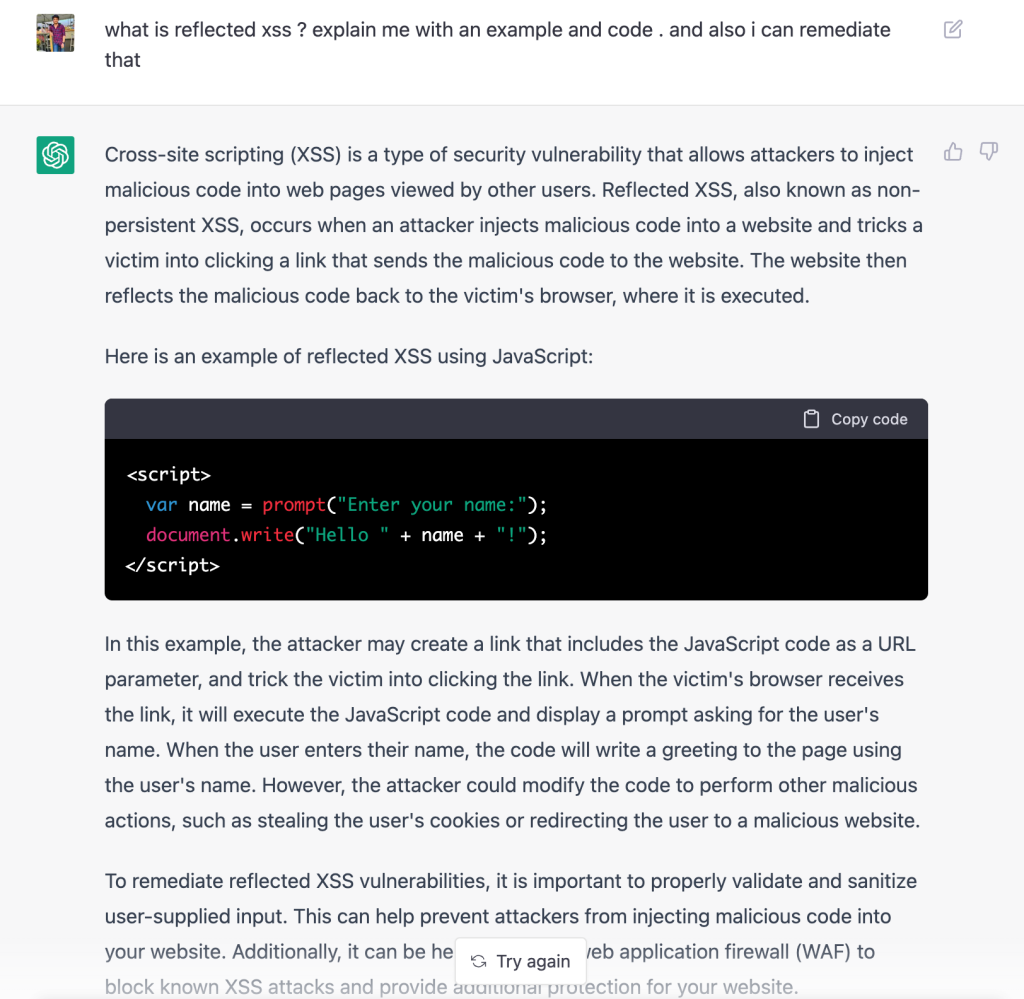The image size is (1024, 999).
Task: Click the refresh icon in Try again
Action: (479, 961)
